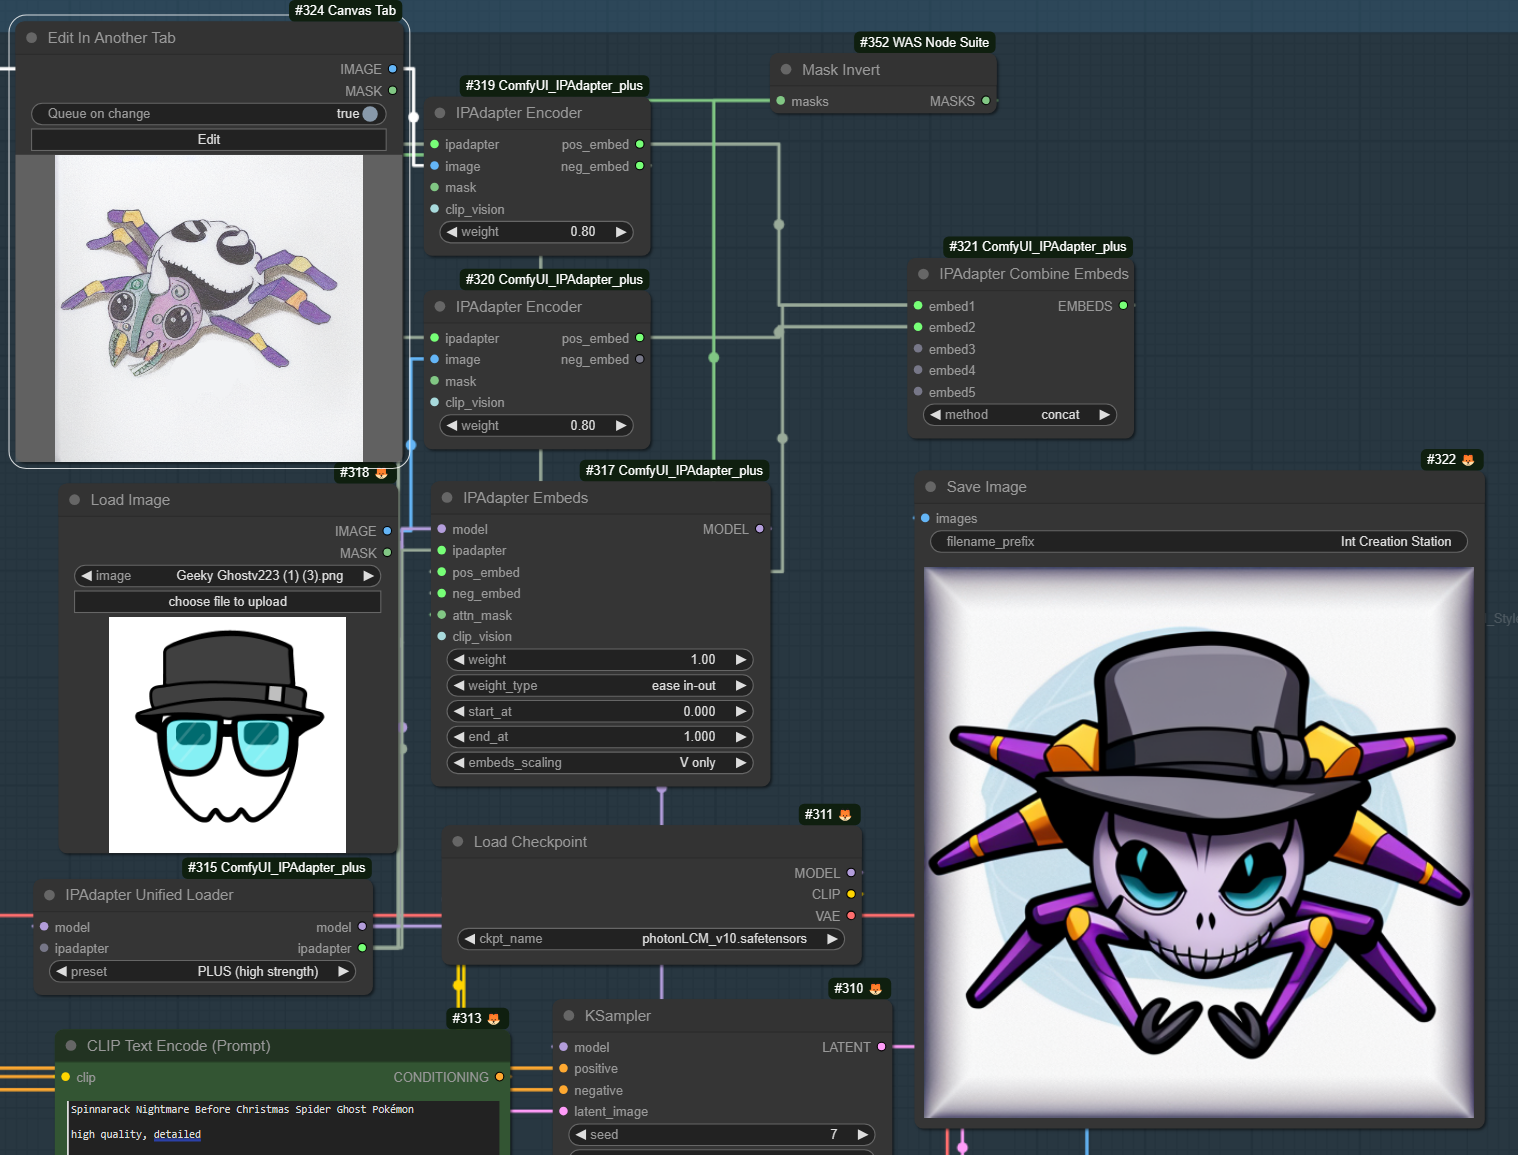Click the weight 1.00 value in IPAdapter Embeds
The width and height of the screenshot is (1518, 1155).
click(x=702, y=660)
